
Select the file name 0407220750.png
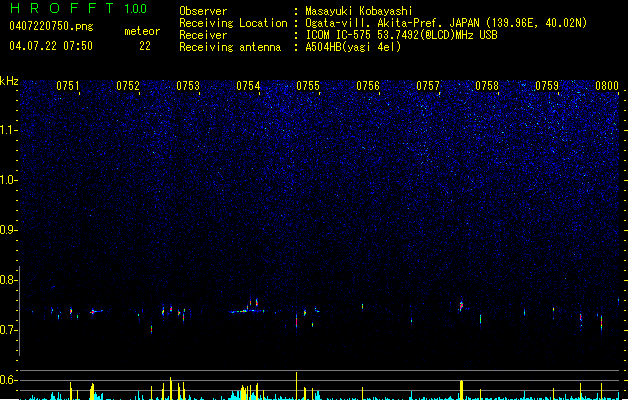coord(51,26)
